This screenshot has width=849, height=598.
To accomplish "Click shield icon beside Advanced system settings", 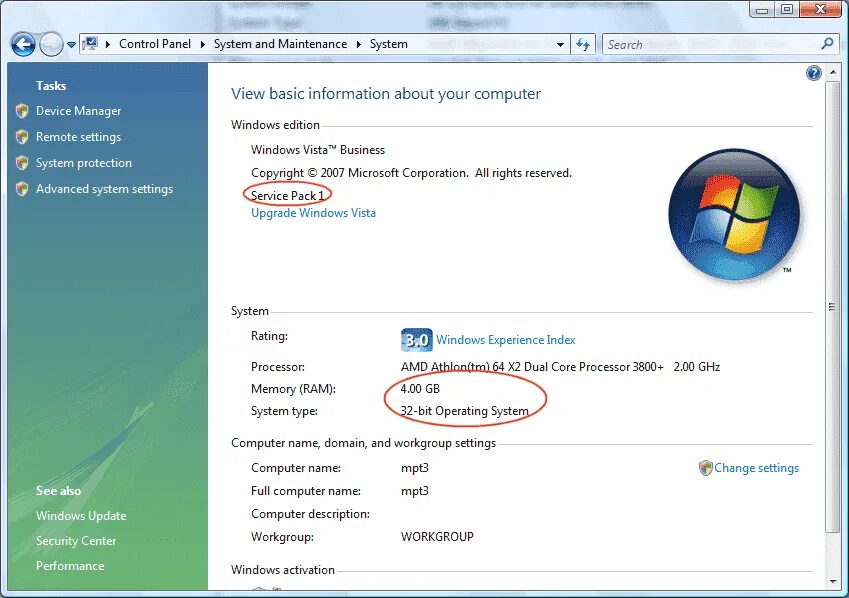I will click(22, 189).
